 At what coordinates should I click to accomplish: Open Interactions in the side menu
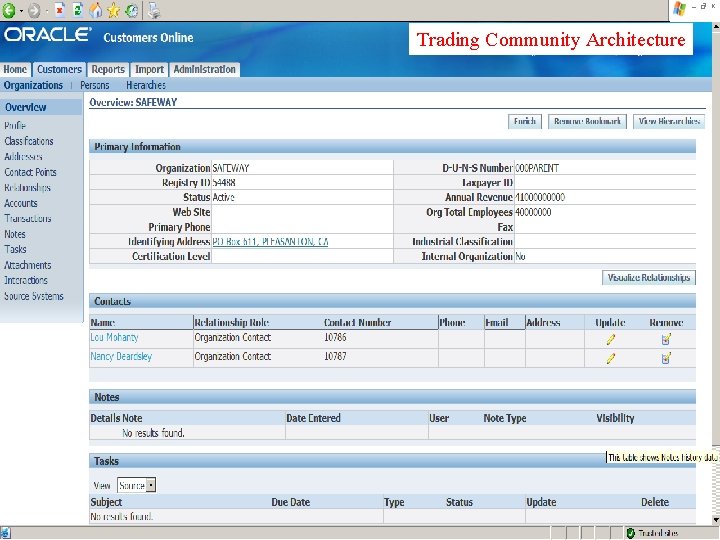[x=26, y=280]
